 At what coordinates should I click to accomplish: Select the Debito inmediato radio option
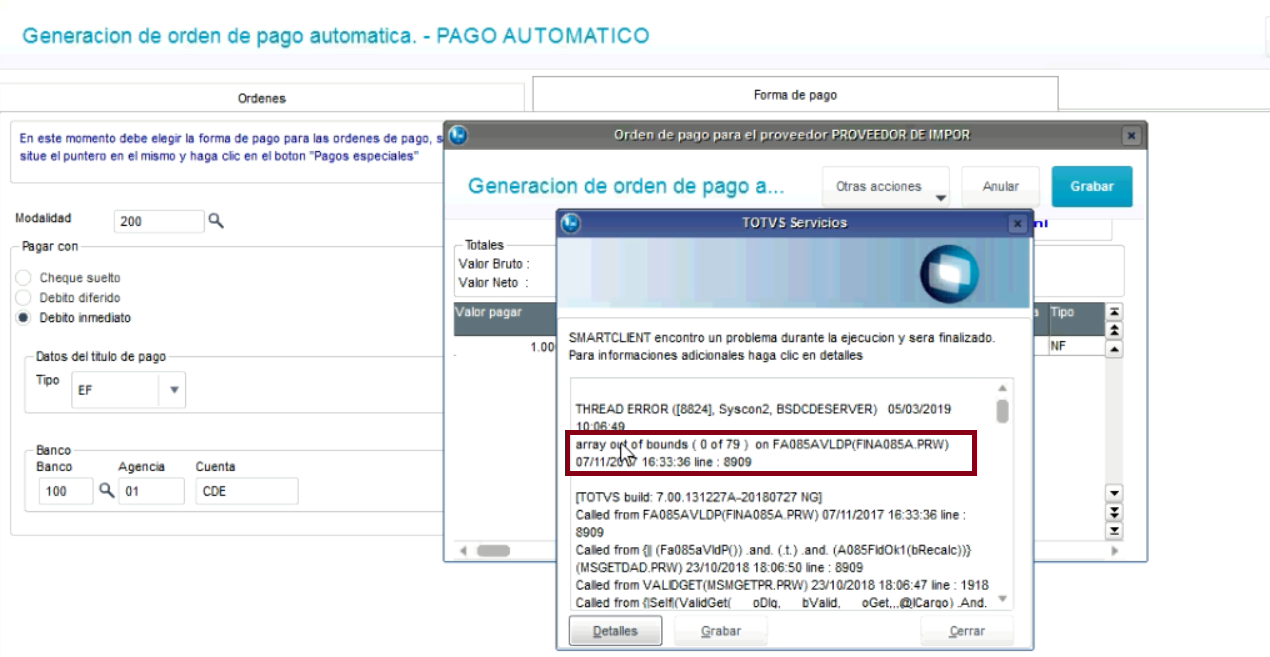23,318
